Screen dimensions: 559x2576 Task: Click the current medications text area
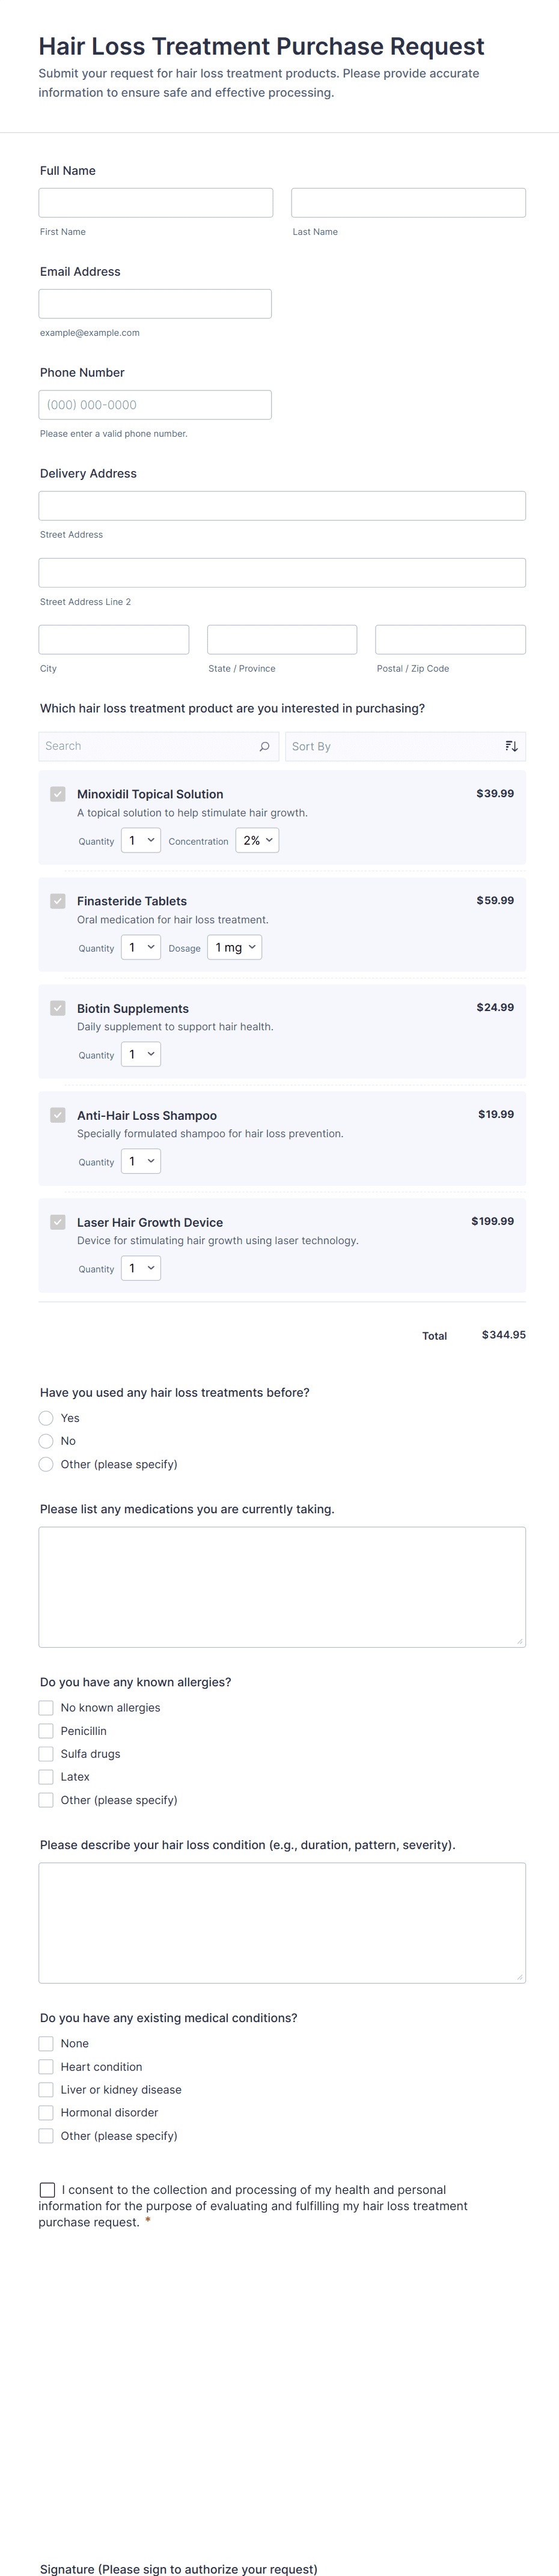(282, 1586)
